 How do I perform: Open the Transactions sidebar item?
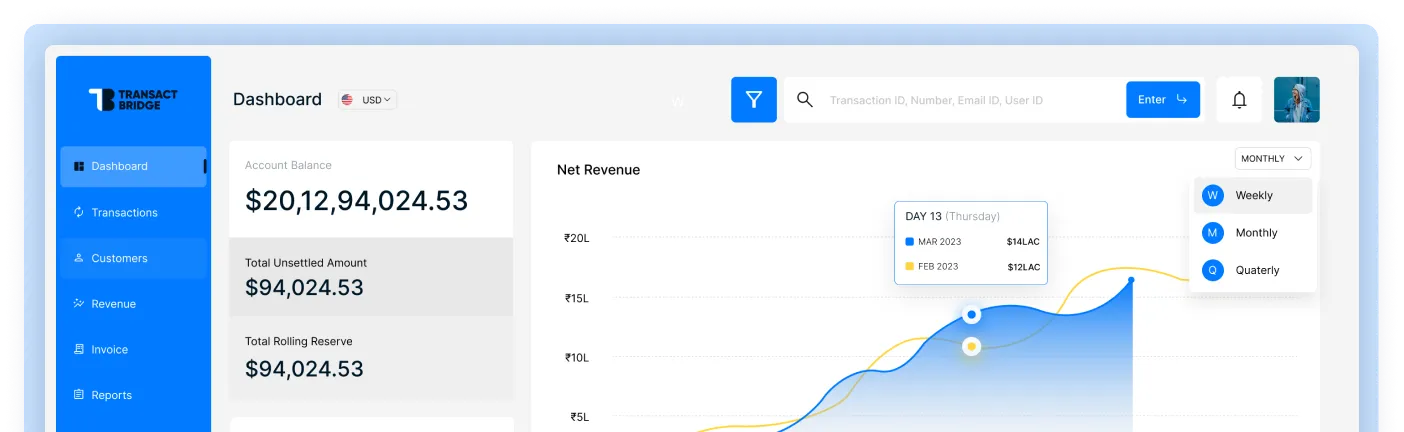click(x=133, y=212)
